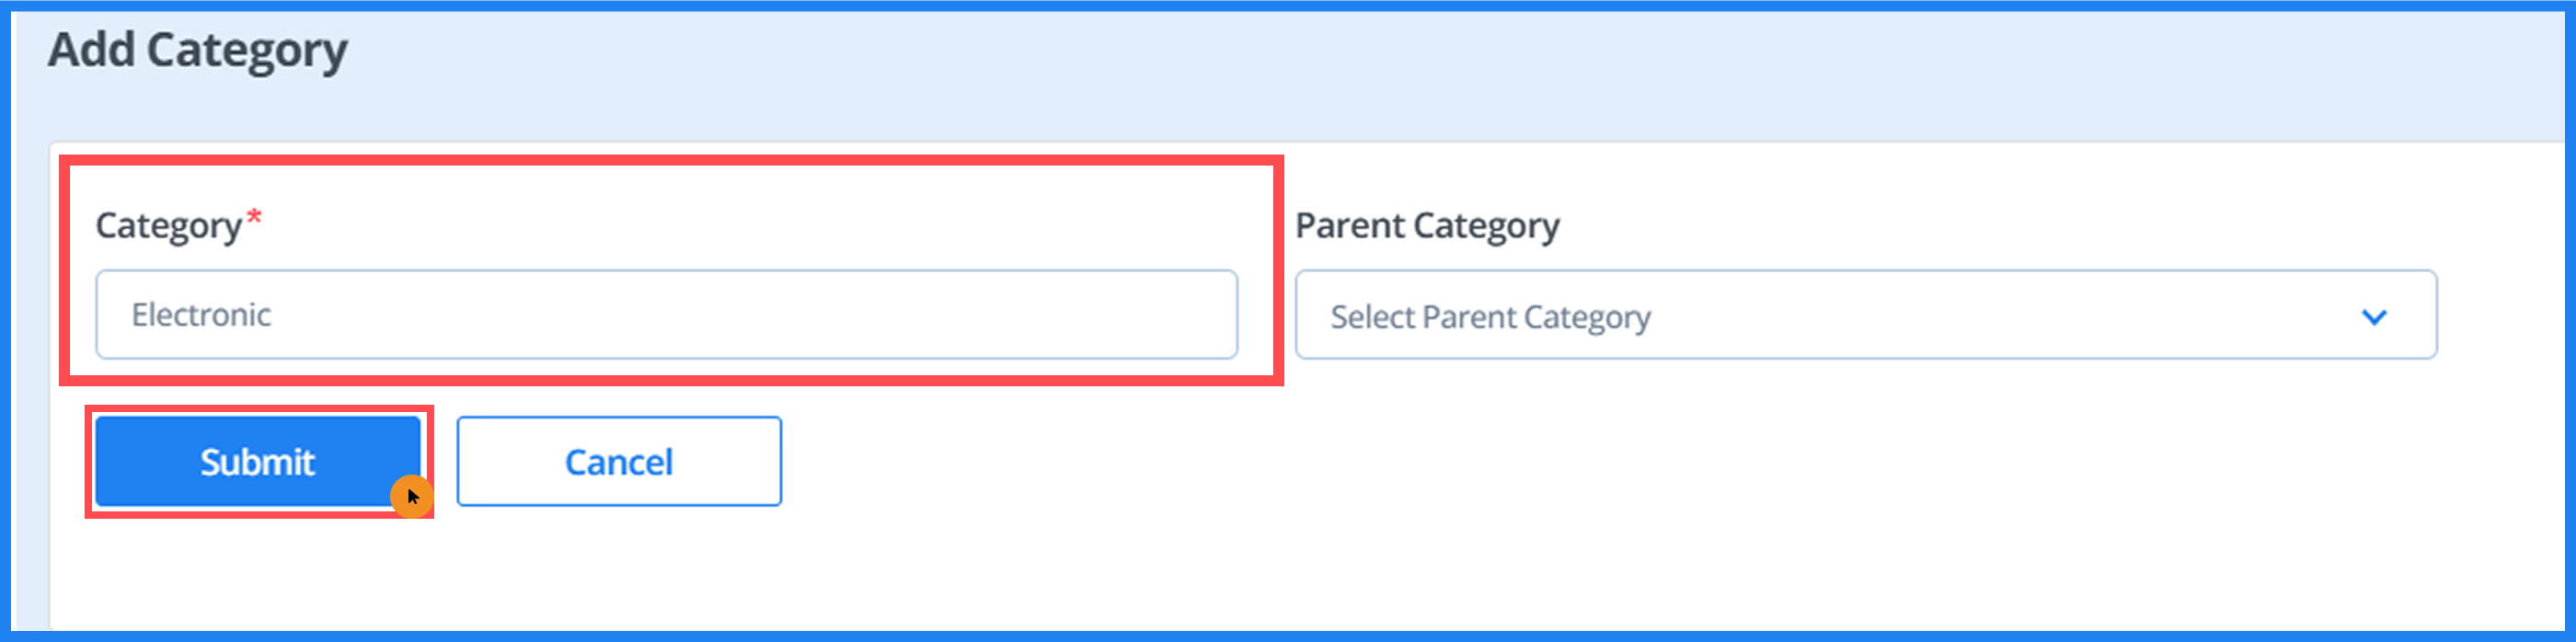Viewport: 2576px width, 642px height.
Task: Focus the Category text input
Action: coord(666,314)
